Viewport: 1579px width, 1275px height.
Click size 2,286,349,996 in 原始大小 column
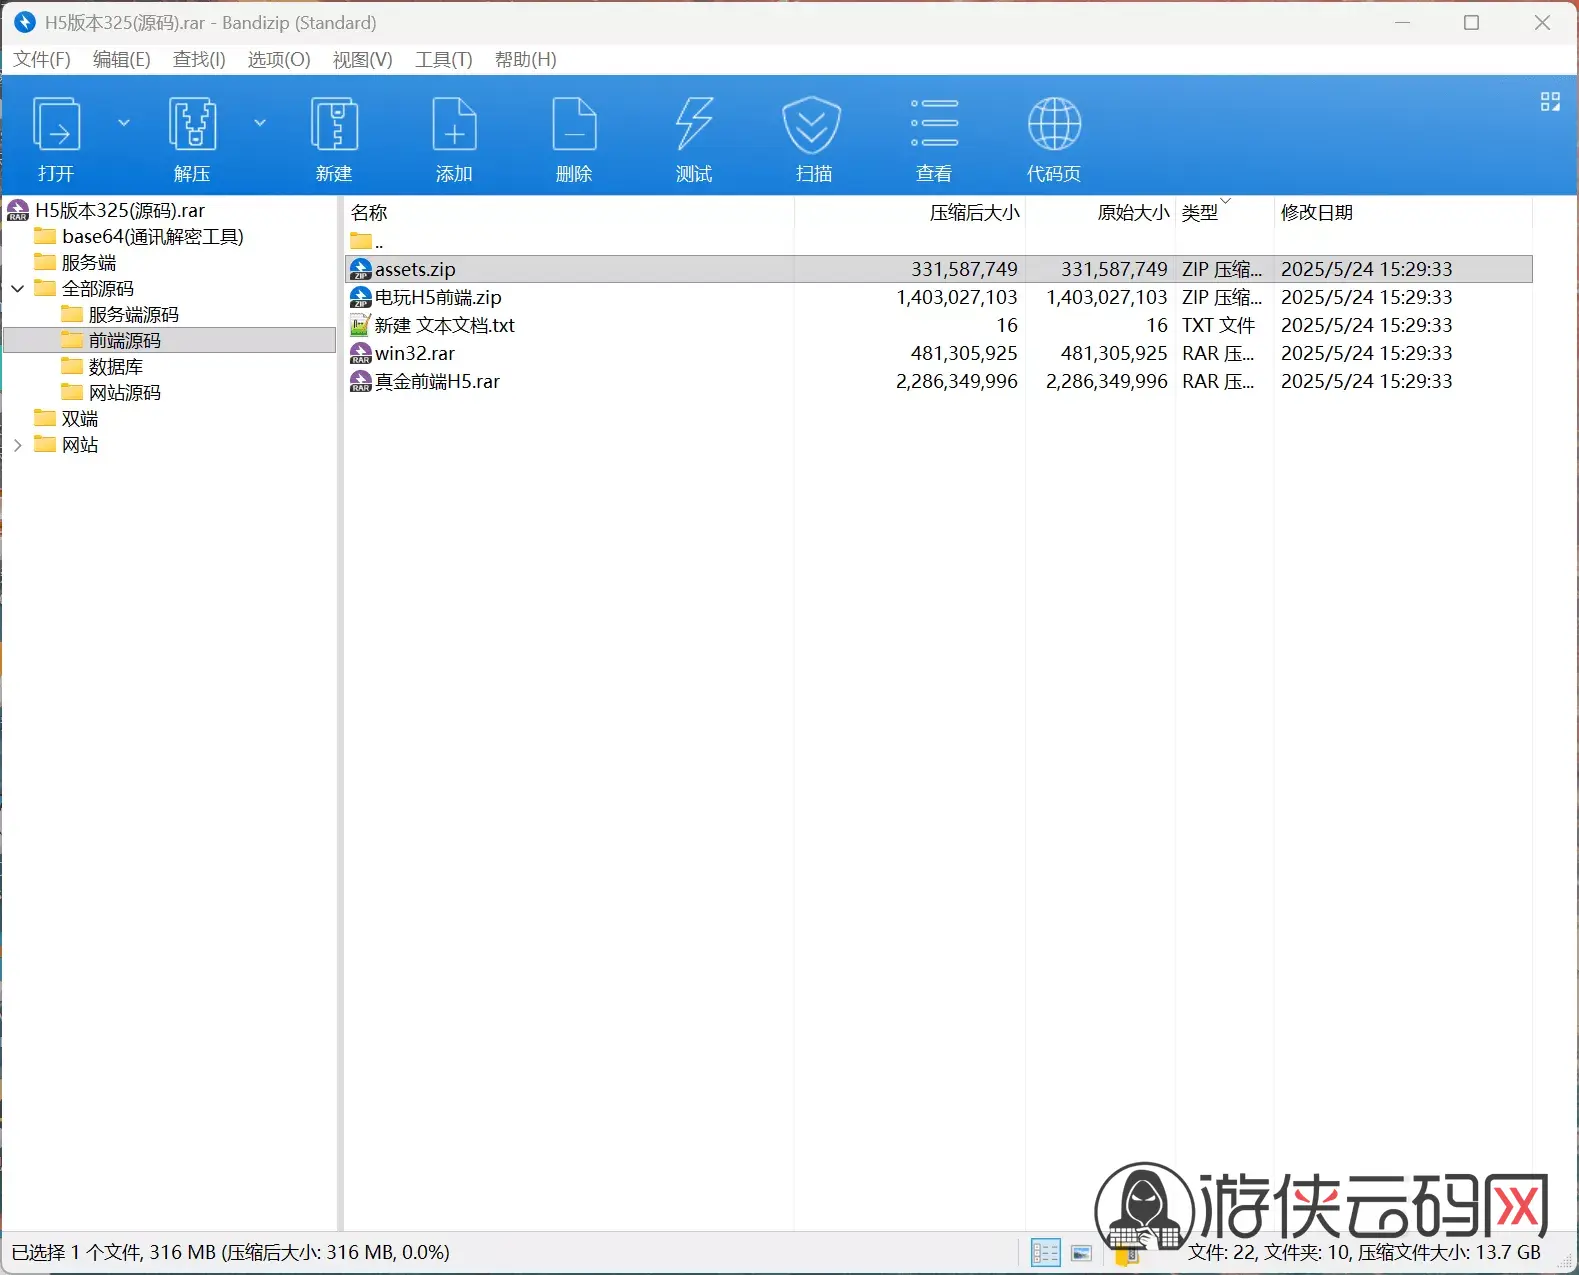click(1107, 381)
